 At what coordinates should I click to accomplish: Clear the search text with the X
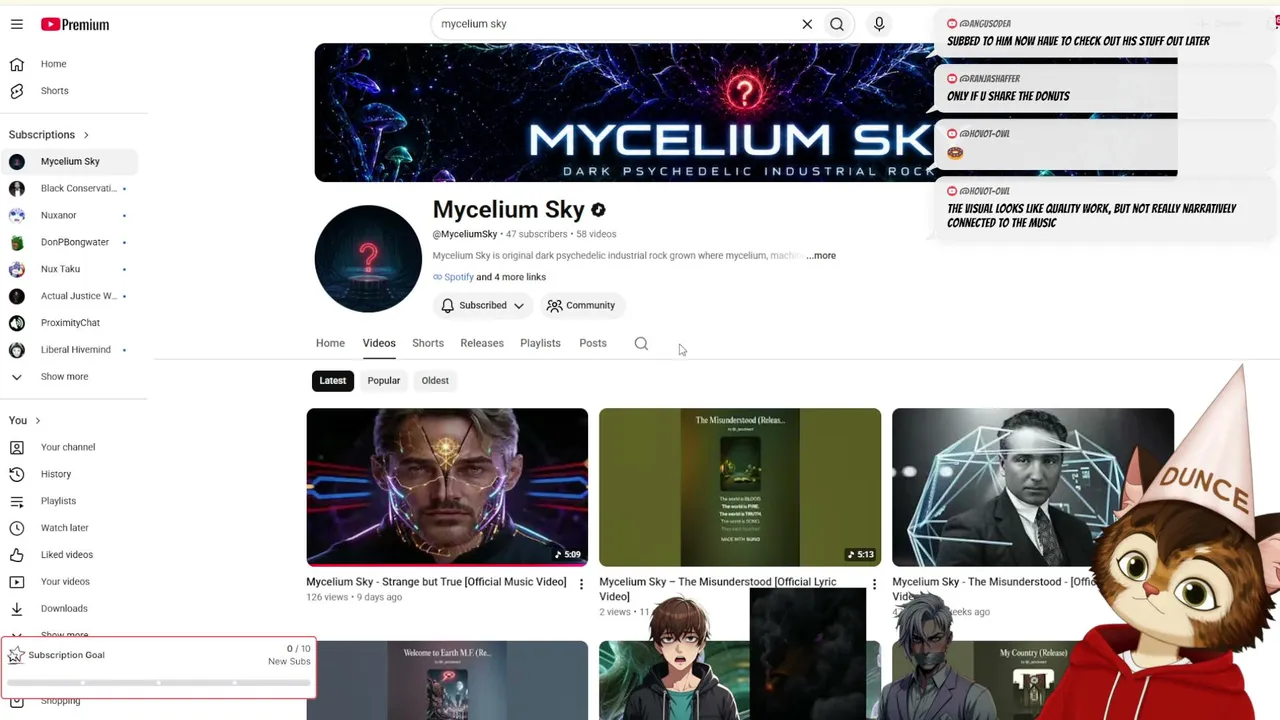pos(807,24)
